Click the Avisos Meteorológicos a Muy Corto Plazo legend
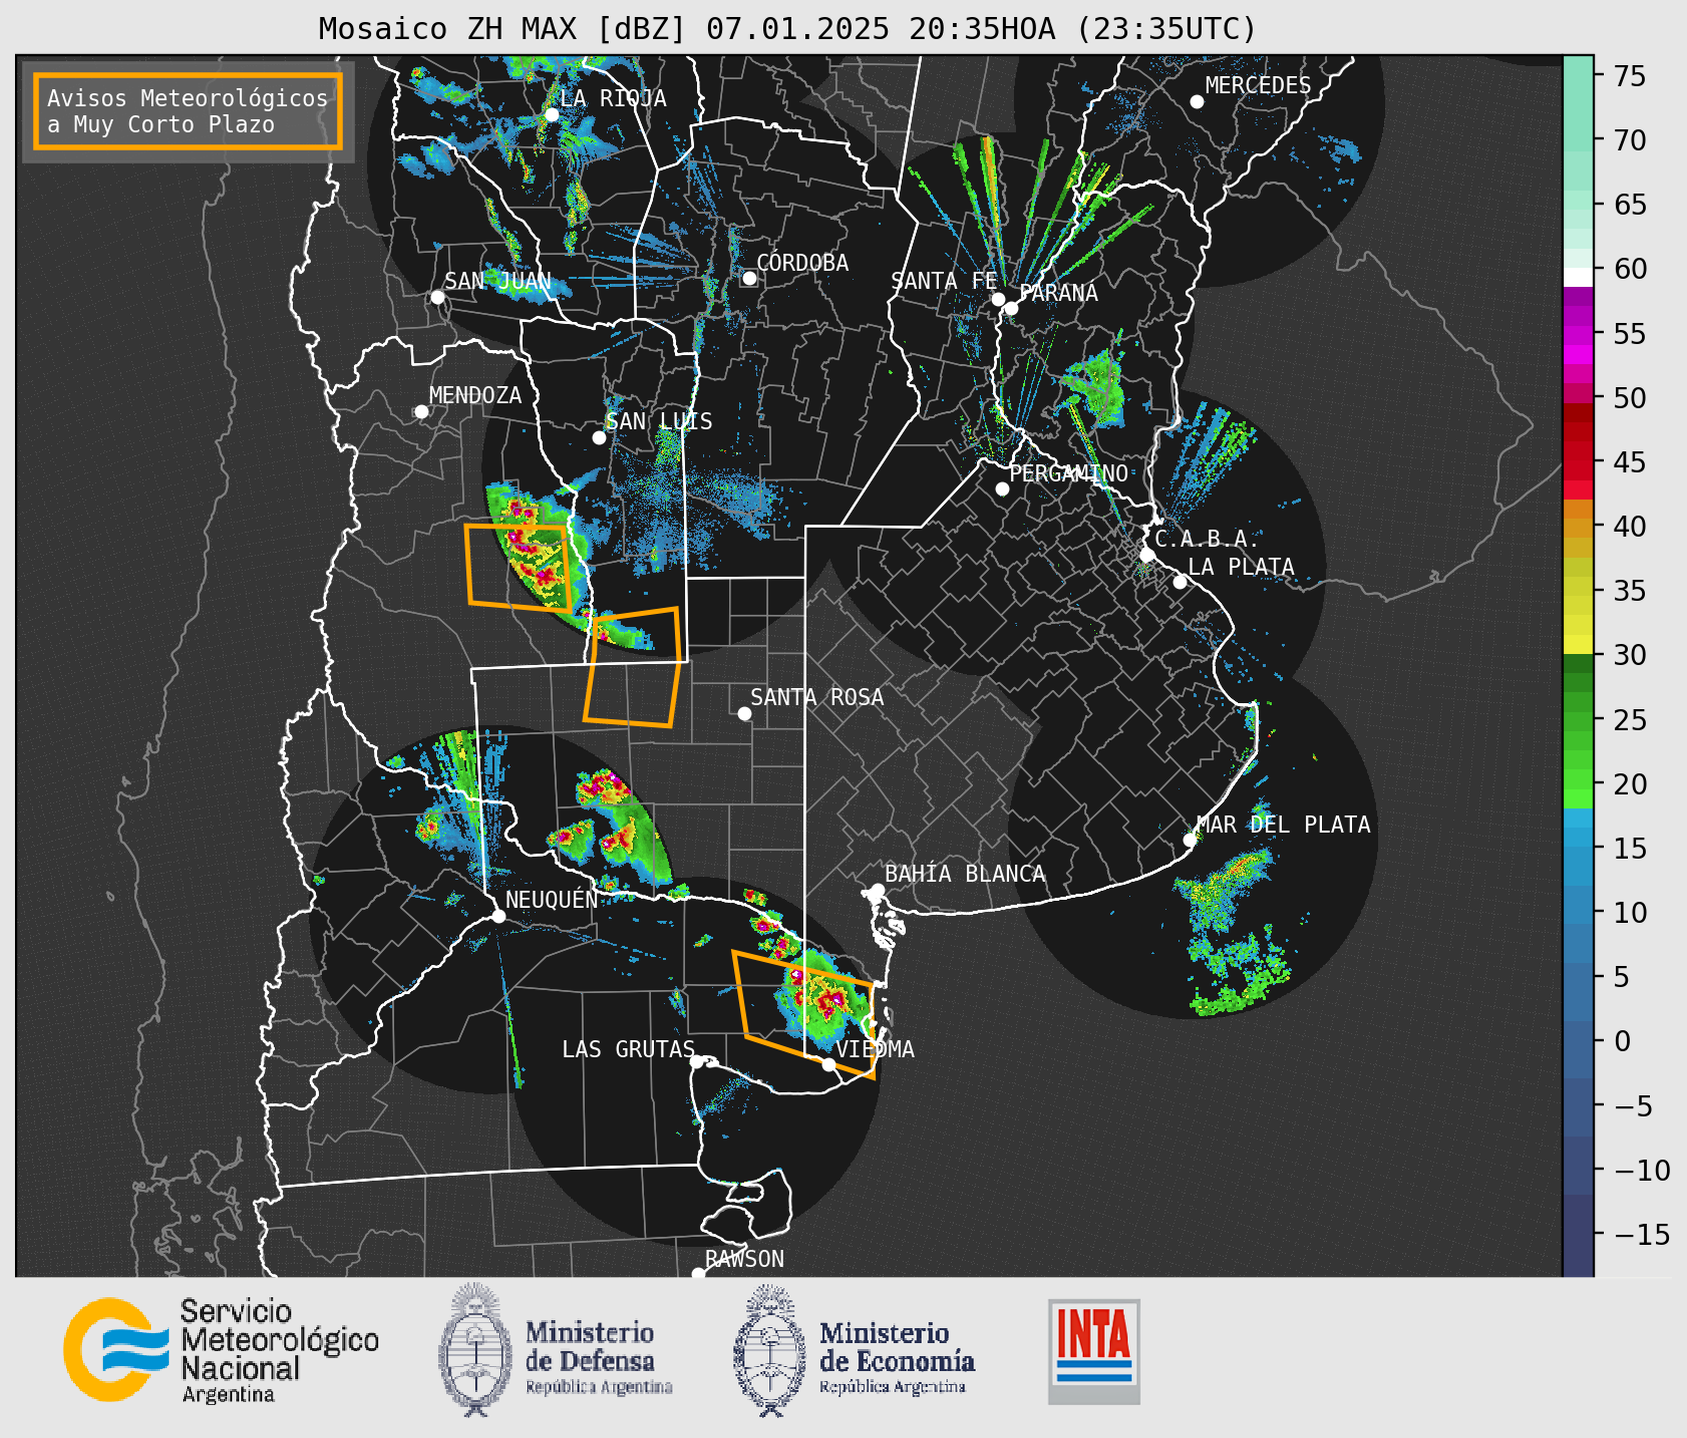The width and height of the screenshot is (1687, 1438). click(188, 111)
